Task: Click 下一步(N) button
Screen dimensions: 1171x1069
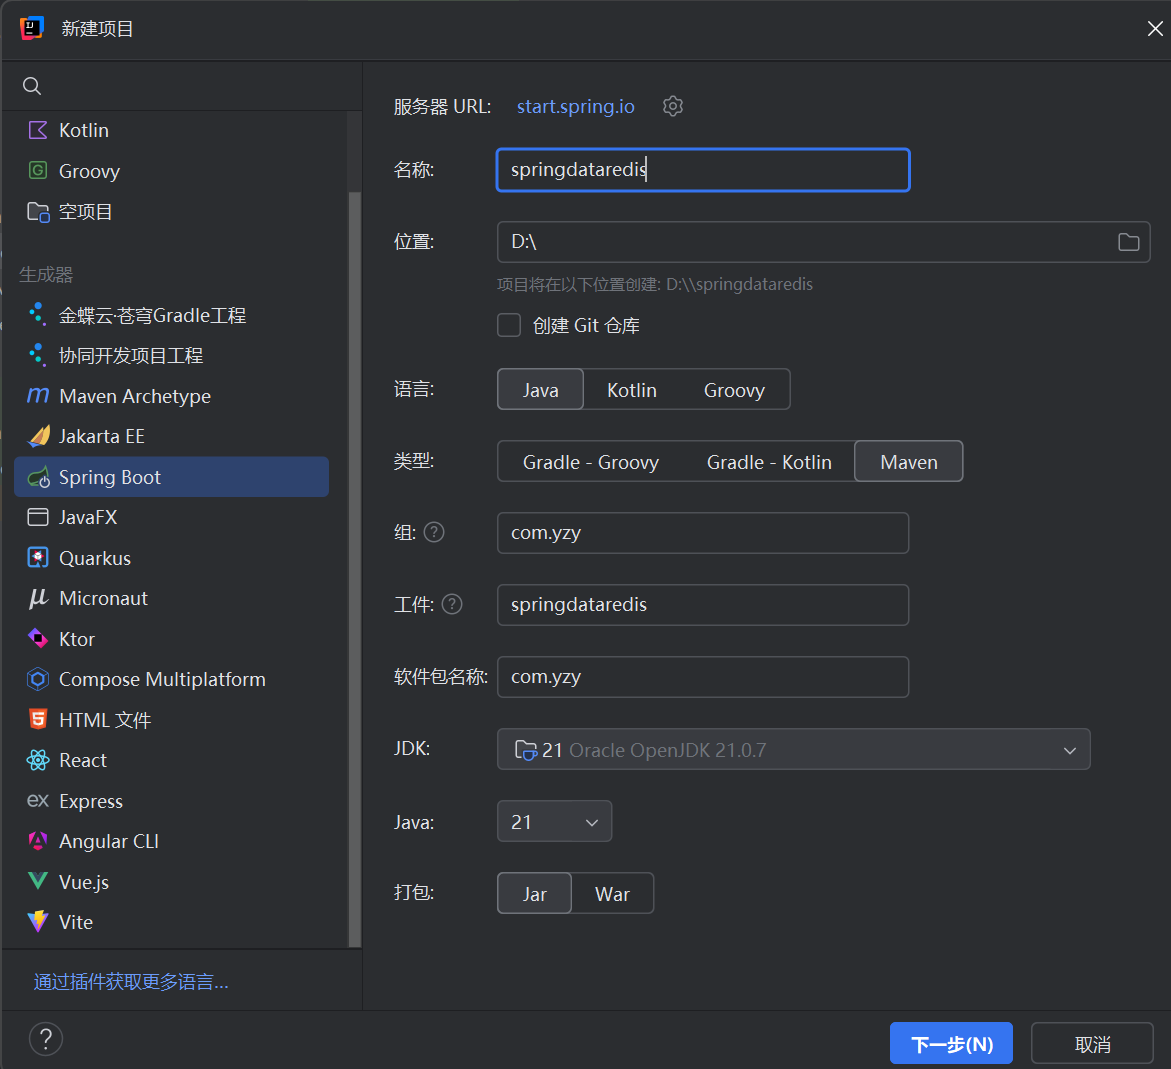Action: (951, 1043)
